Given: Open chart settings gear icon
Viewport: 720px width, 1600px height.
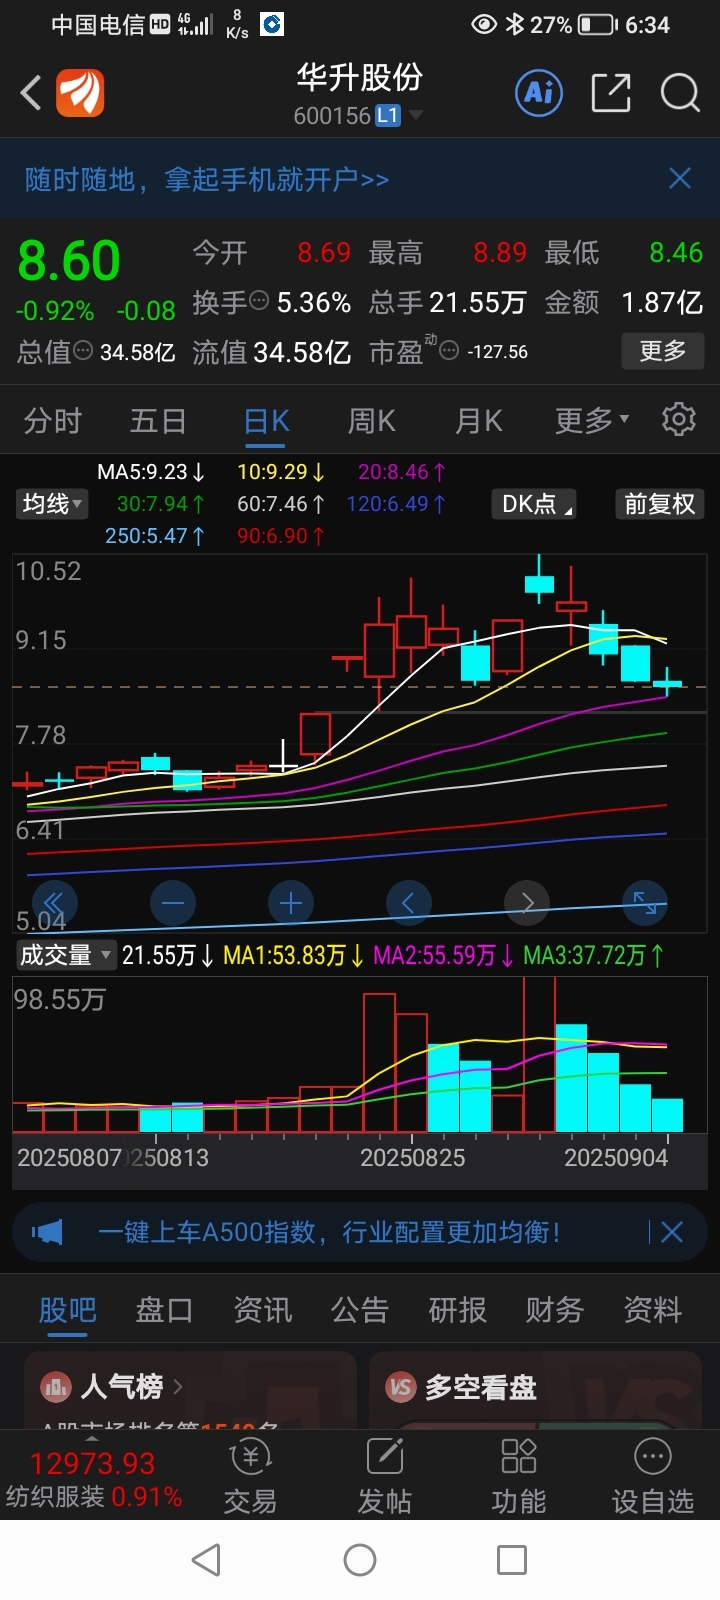Looking at the screenshot, I should [x=679, y=419].
